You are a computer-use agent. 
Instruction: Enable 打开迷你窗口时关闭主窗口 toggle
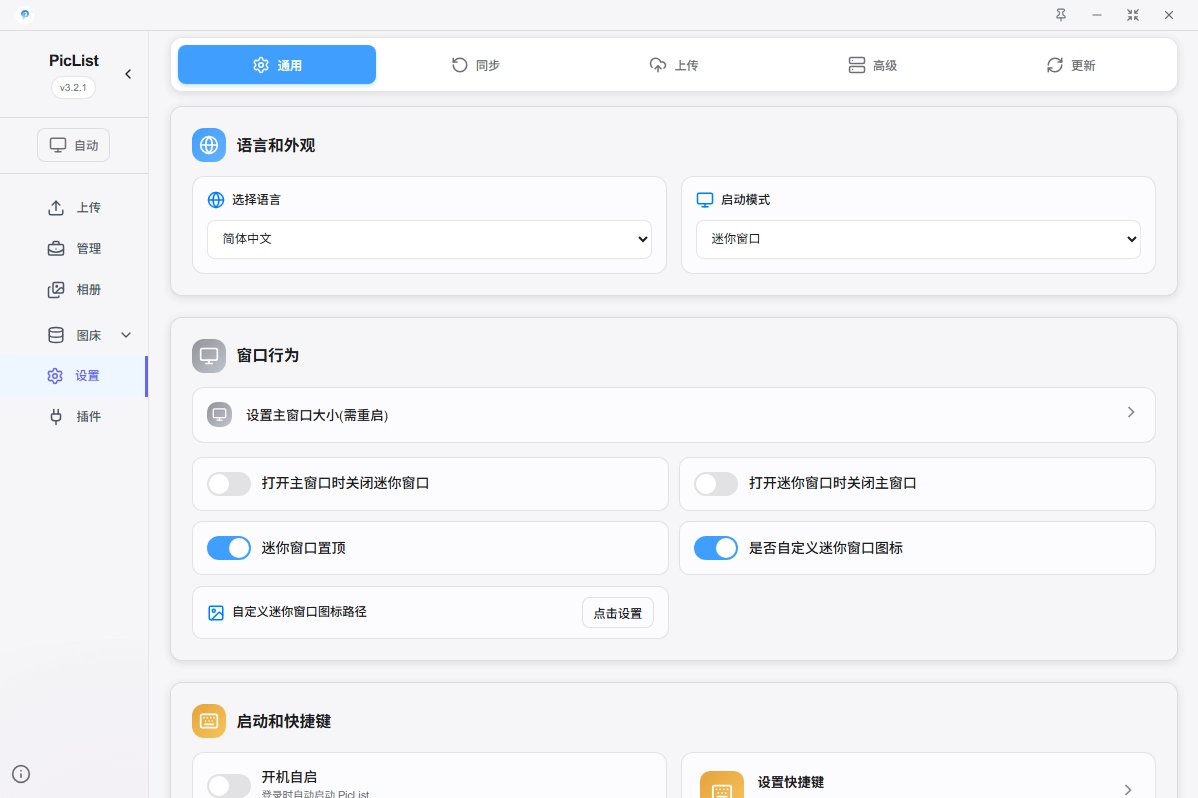coord(716,484)
